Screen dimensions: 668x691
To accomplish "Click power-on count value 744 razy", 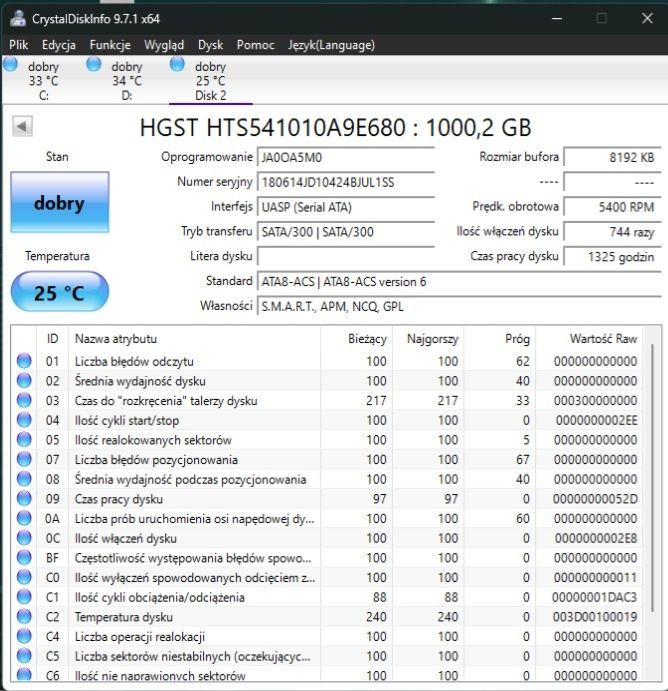I will tap(612, 232).
